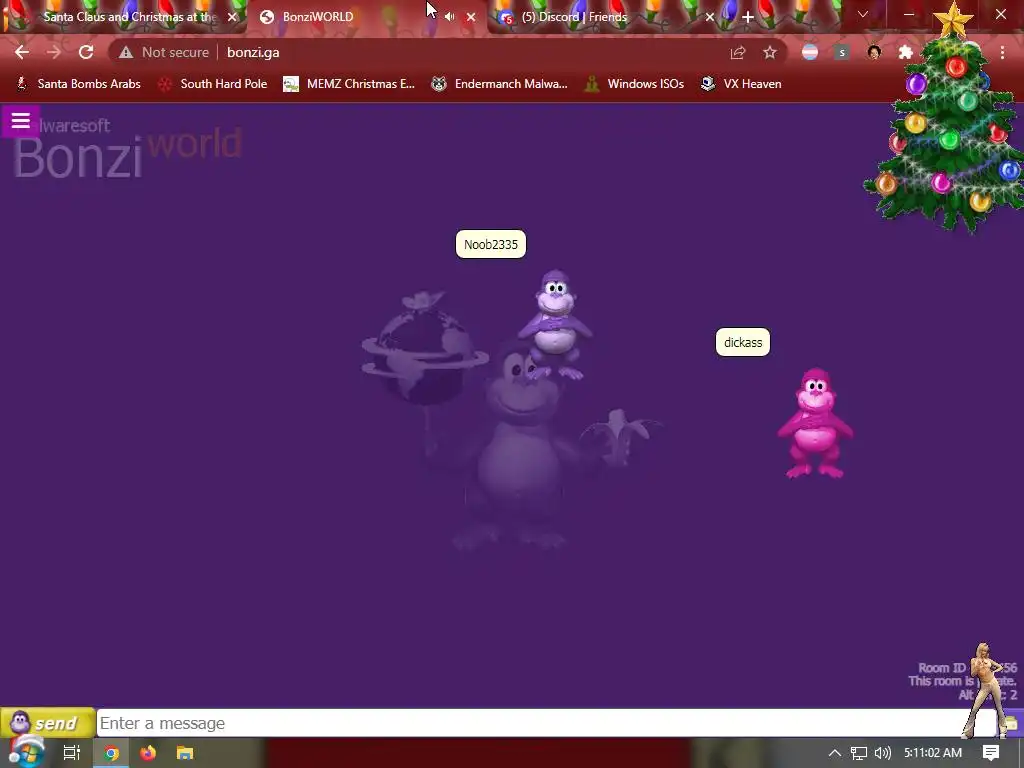Image resolution: width=1024 pixels, height=768 pixels.
Task: Open the VX Heaven bookmark
Action: (x=741, y=84)
